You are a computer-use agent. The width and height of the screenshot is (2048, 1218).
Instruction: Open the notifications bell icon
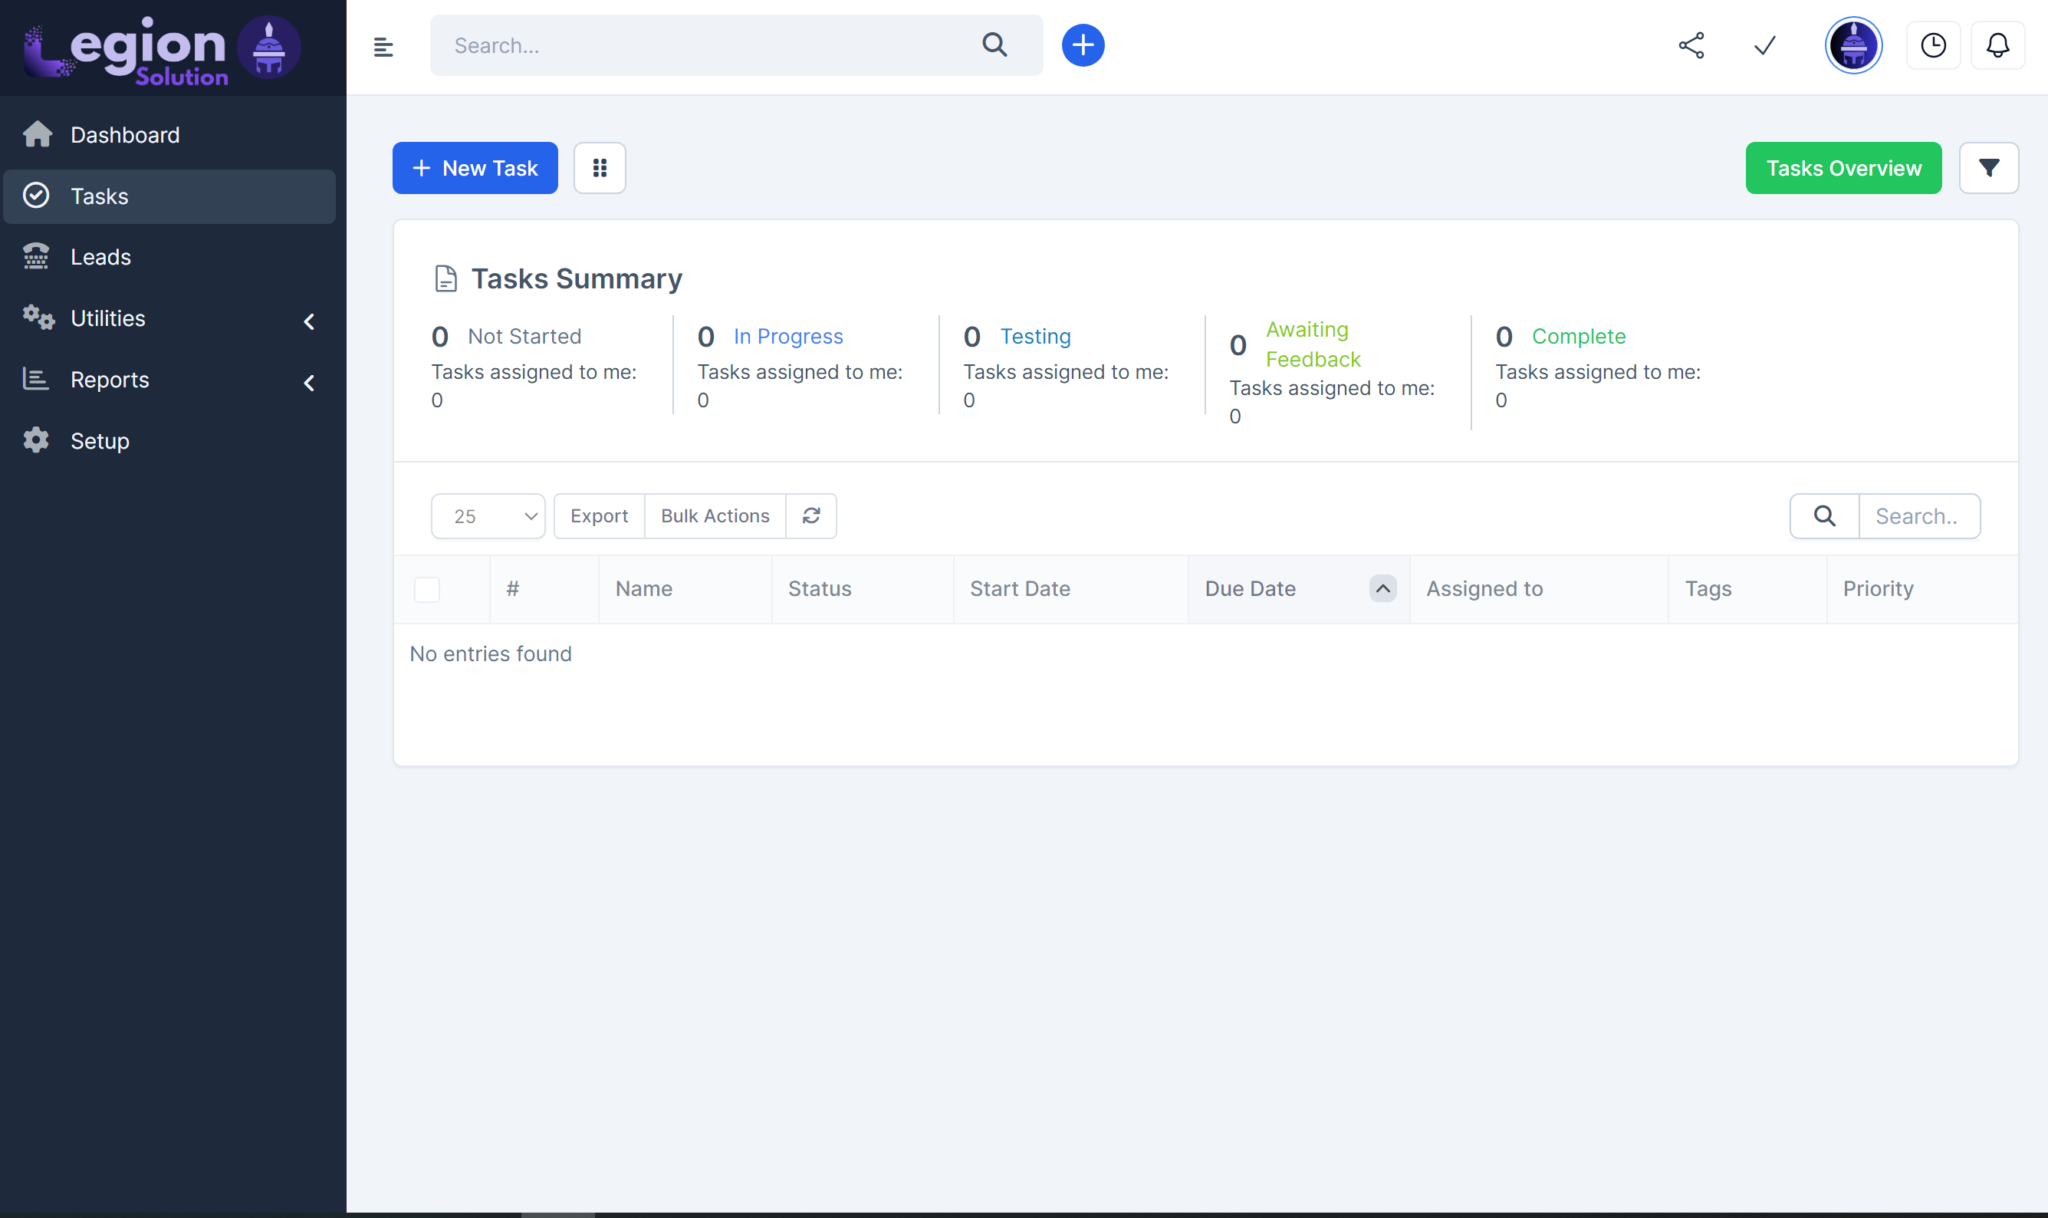click(x=1997, y=45)
